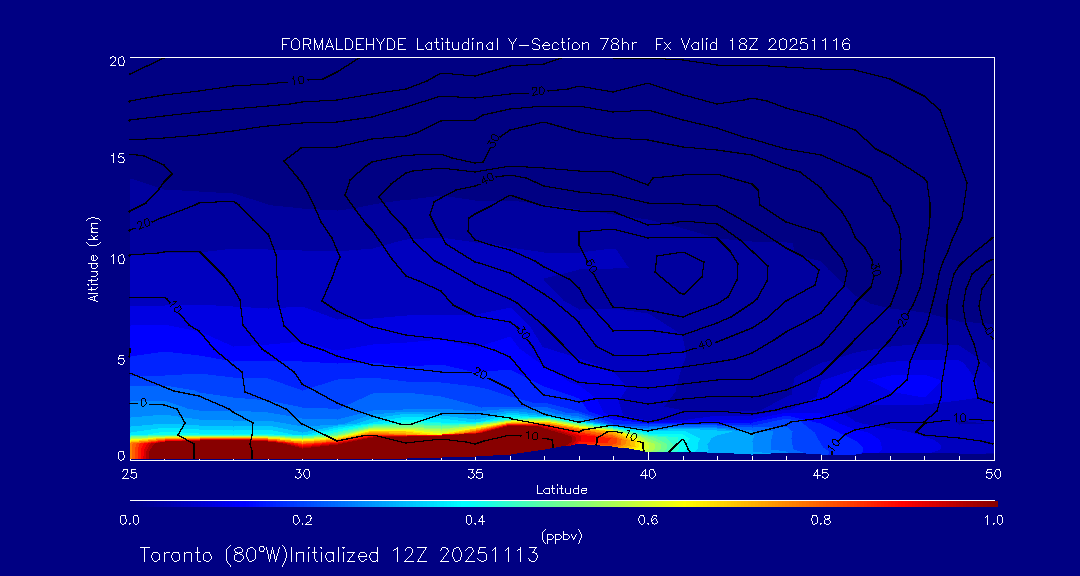Click the latitude tick label '25'
This screenshot has width=1080, height=576.
coord(129,474)
